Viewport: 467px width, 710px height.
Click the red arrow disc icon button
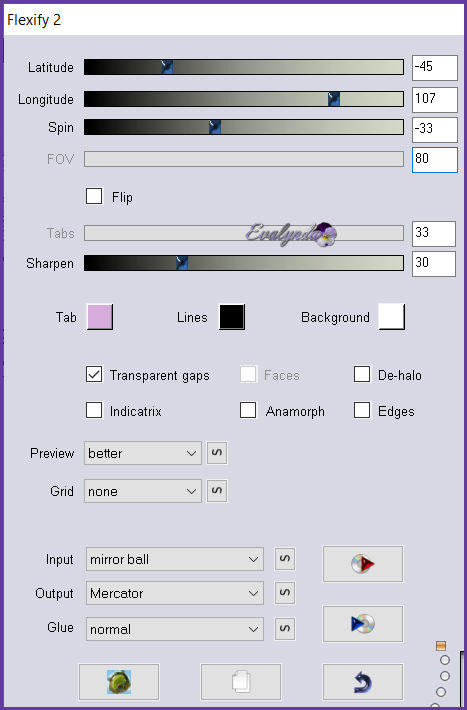click(x=362, y=564)
